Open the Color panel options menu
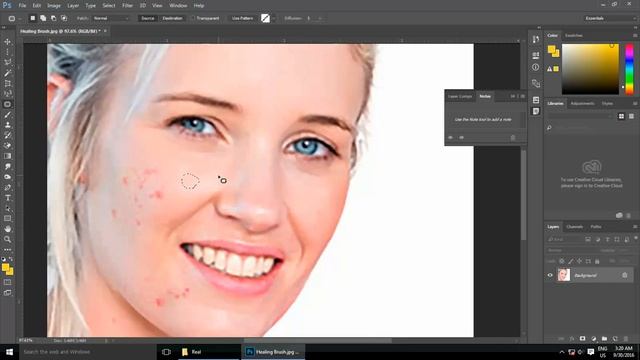 click(x=635, y=36)
